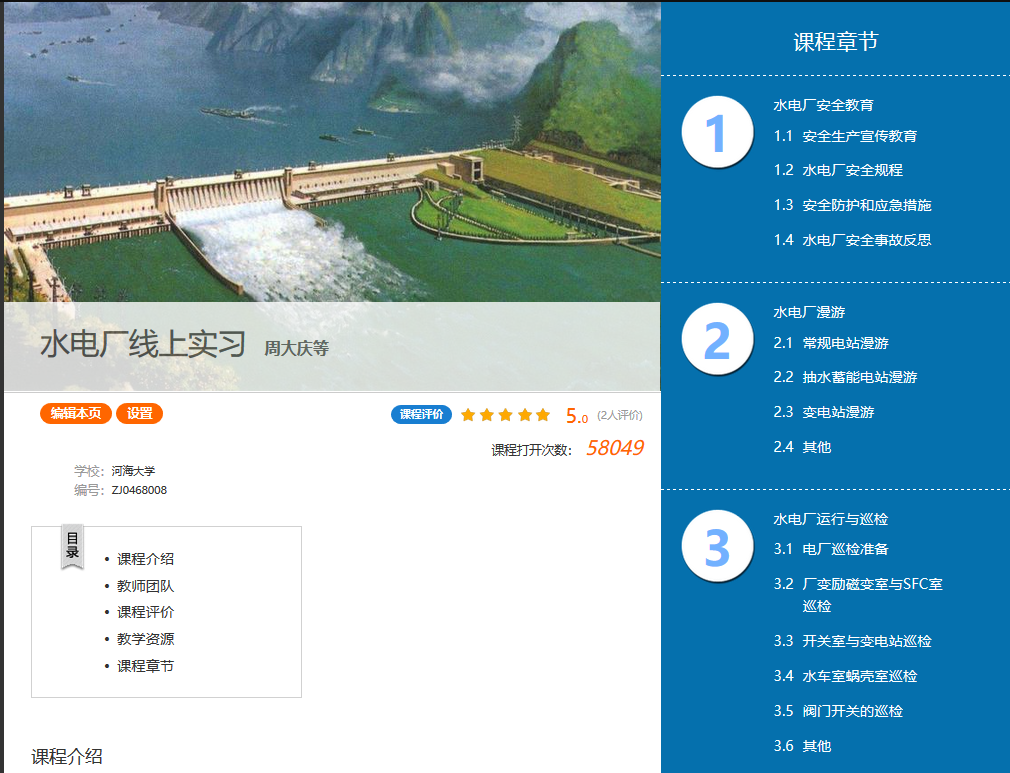The height and width of the screenshot is (773, 1010).
Task: Click the five-star rating icons
Action: (506, 415)
